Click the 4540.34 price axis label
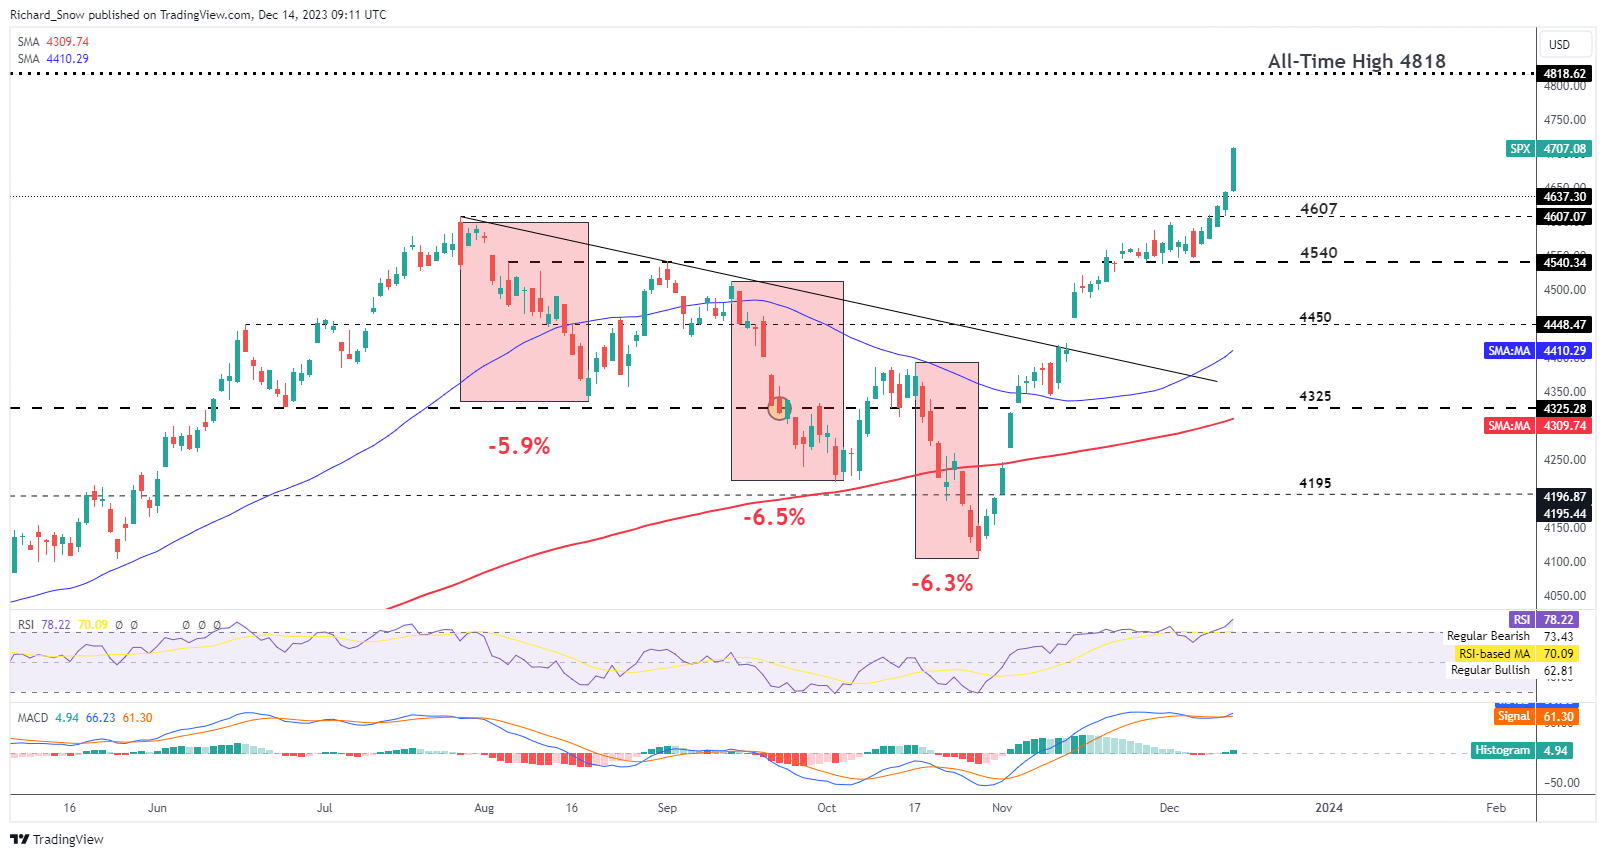This screenshot has height=857, width=1606. (x=1564, y=263)
